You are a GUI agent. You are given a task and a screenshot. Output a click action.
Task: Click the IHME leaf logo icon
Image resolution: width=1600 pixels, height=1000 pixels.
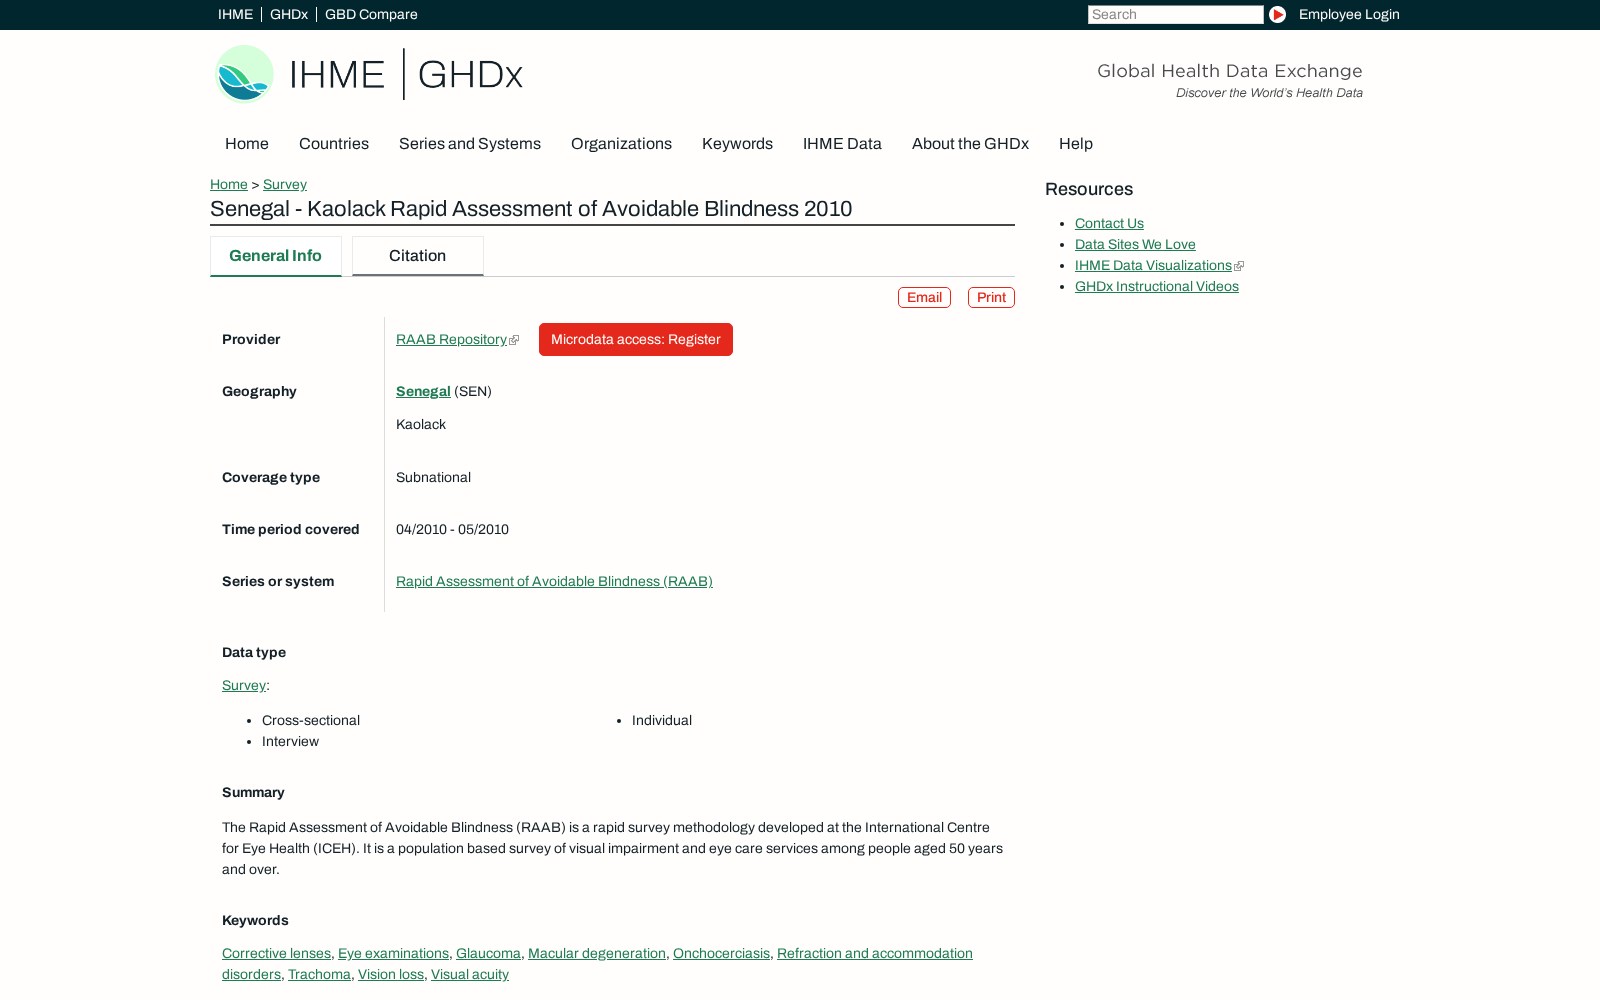point(244,74)
